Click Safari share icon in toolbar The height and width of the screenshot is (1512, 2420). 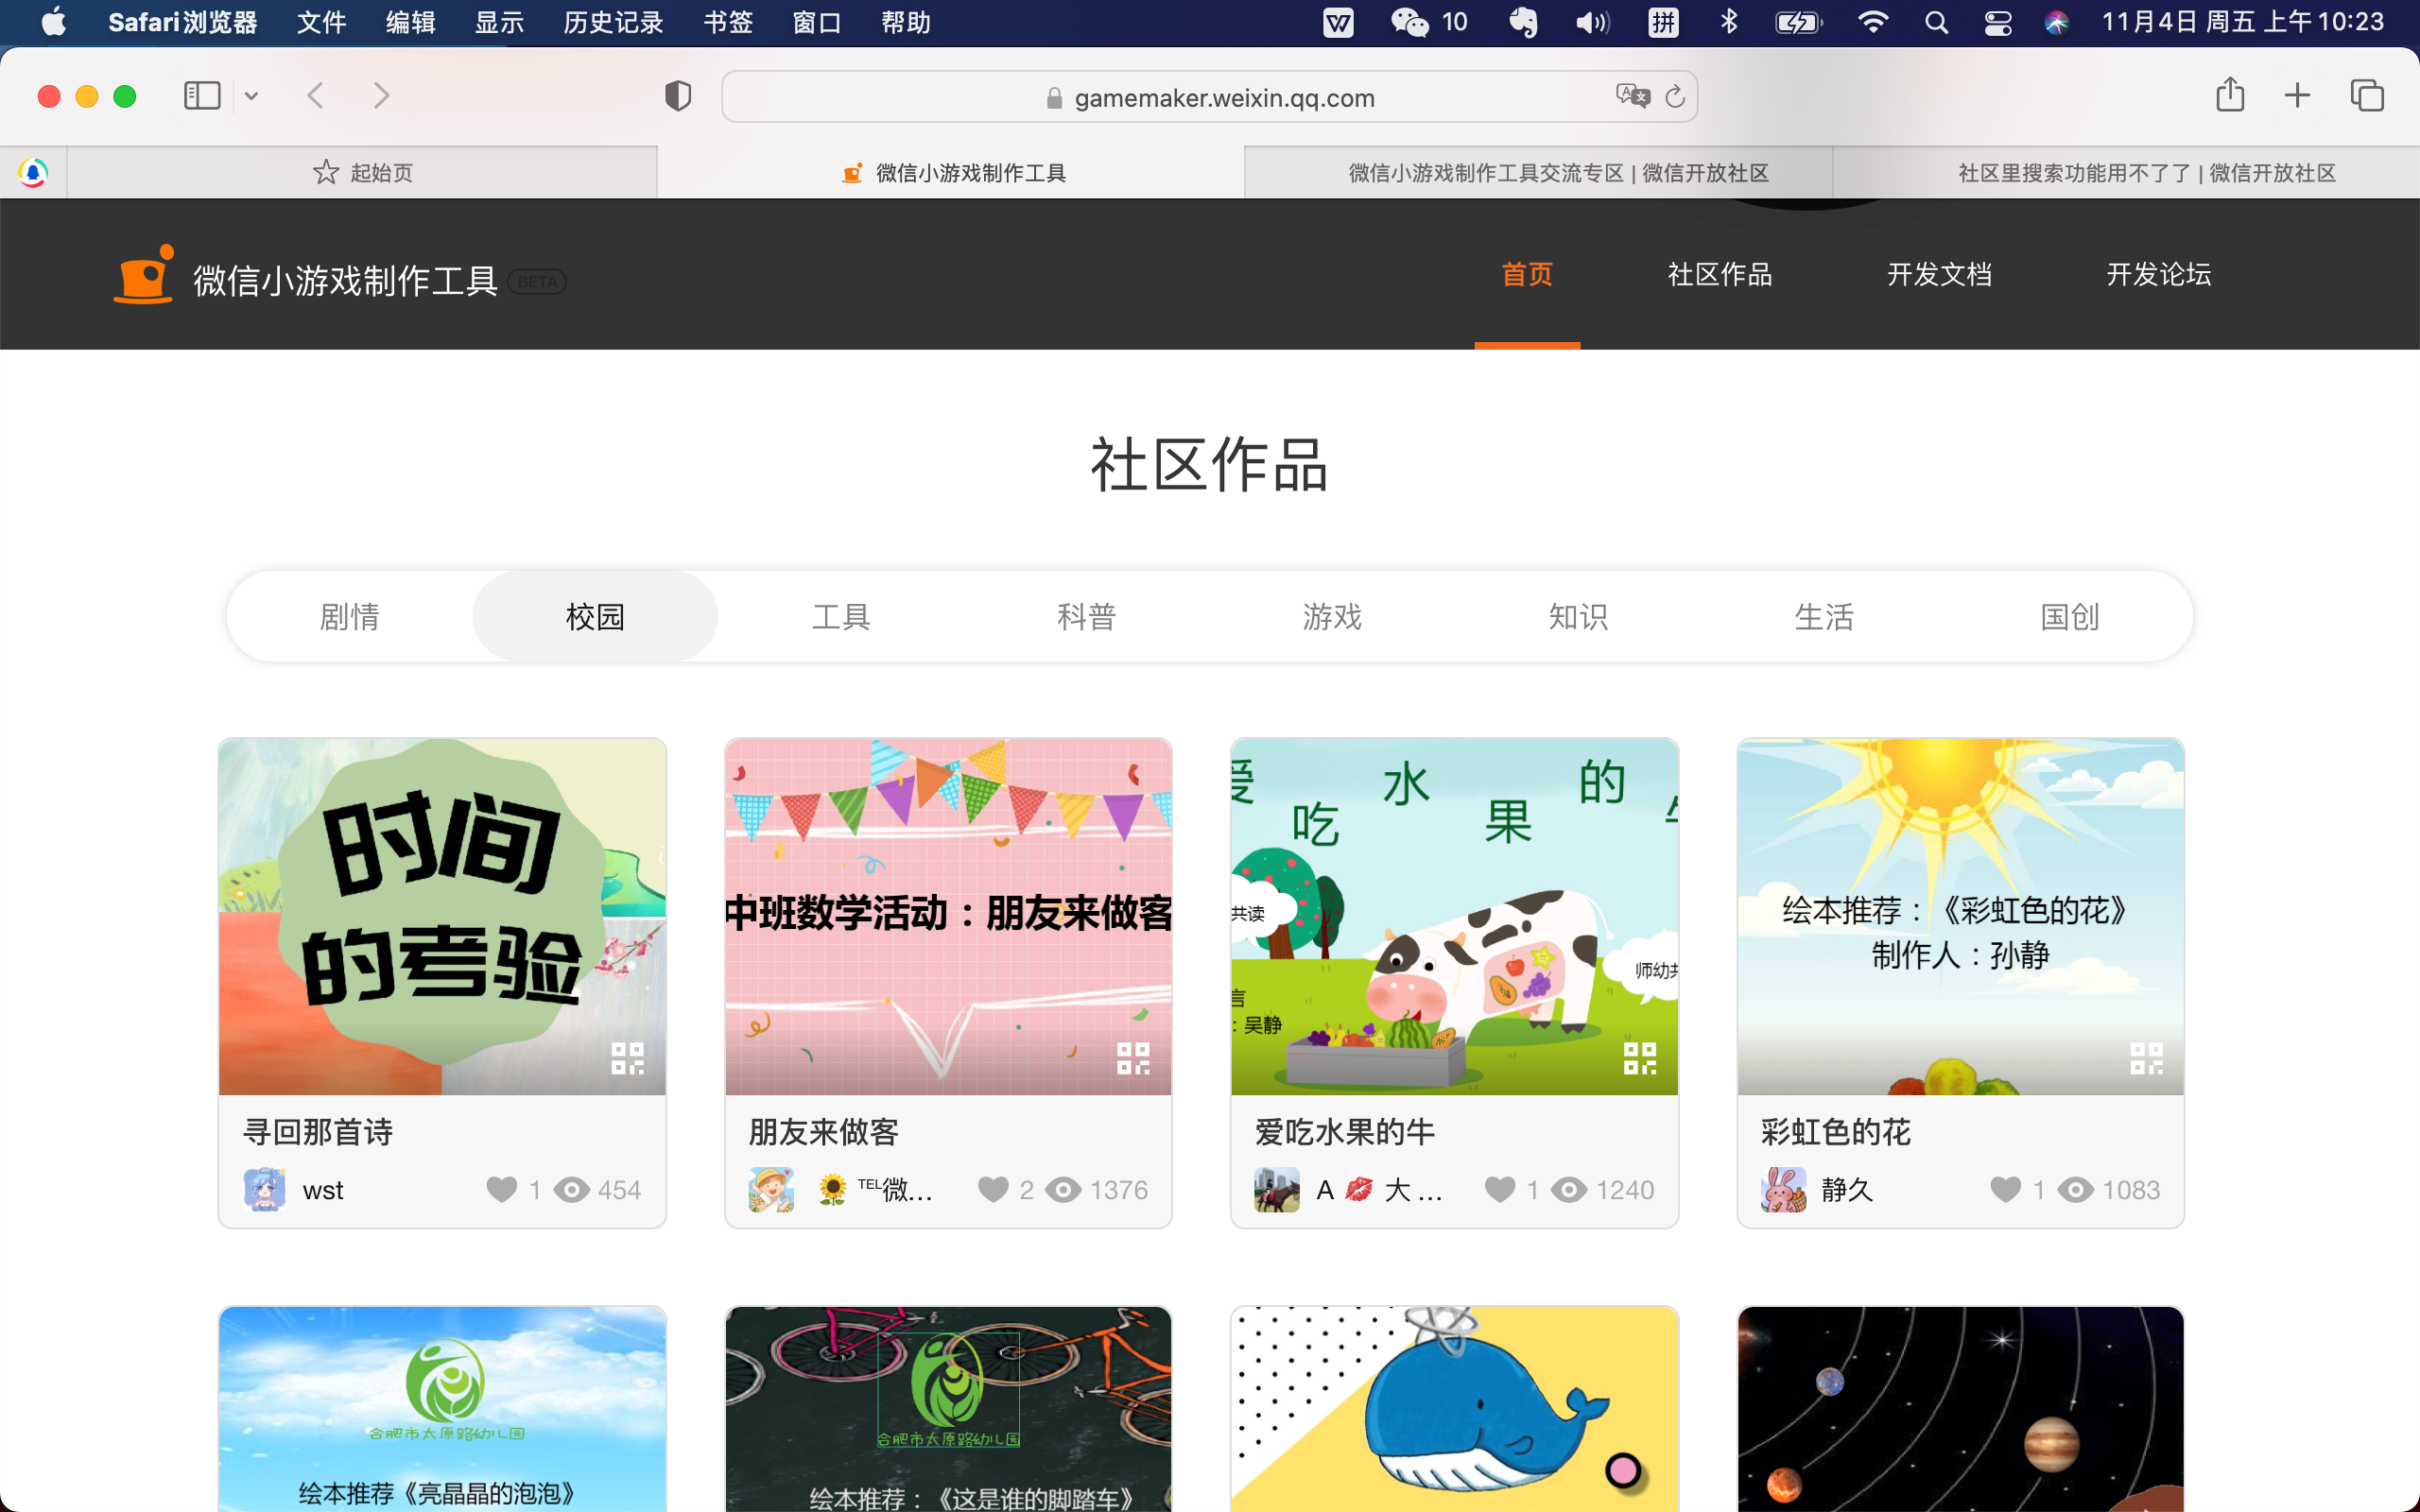pos(2230,96)
